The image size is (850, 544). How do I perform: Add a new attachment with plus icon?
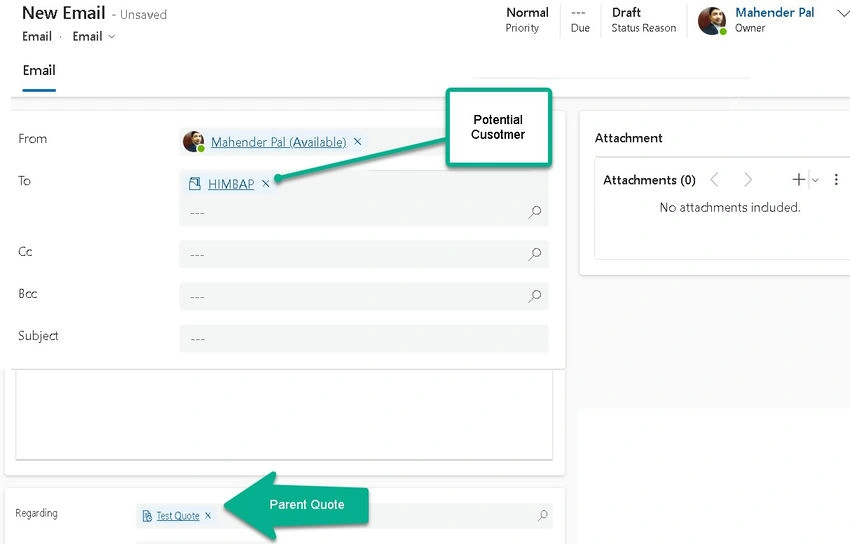coord(798,179)
